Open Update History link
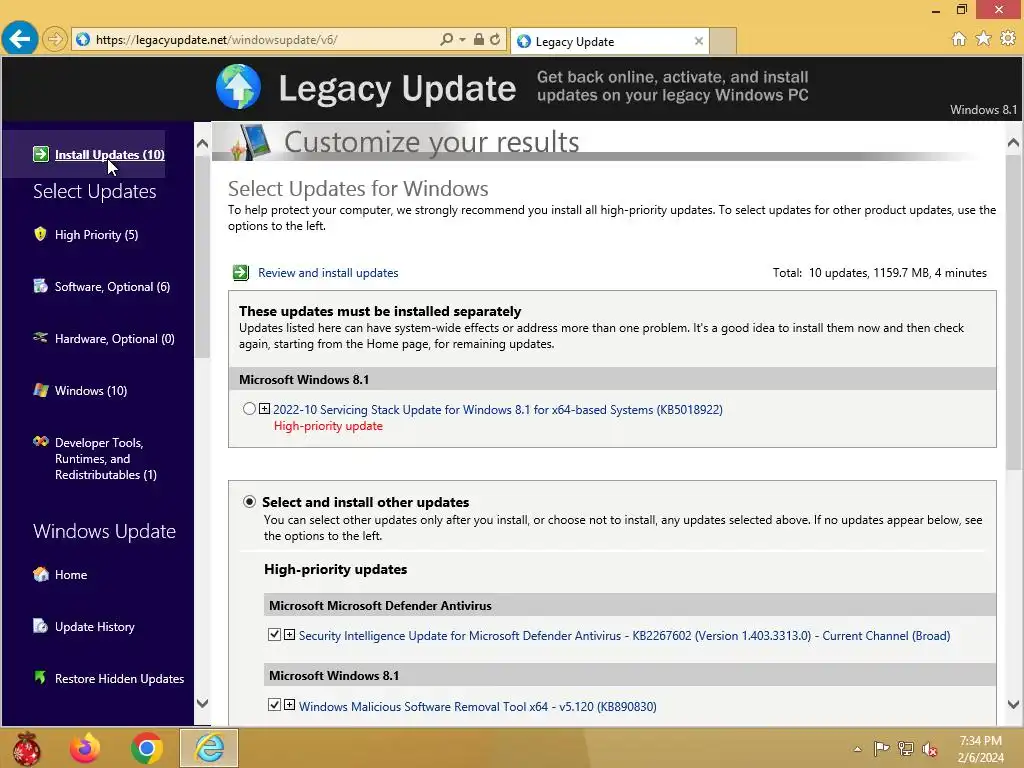This screenshot has width=1024, height=768. tap(95, 626)
